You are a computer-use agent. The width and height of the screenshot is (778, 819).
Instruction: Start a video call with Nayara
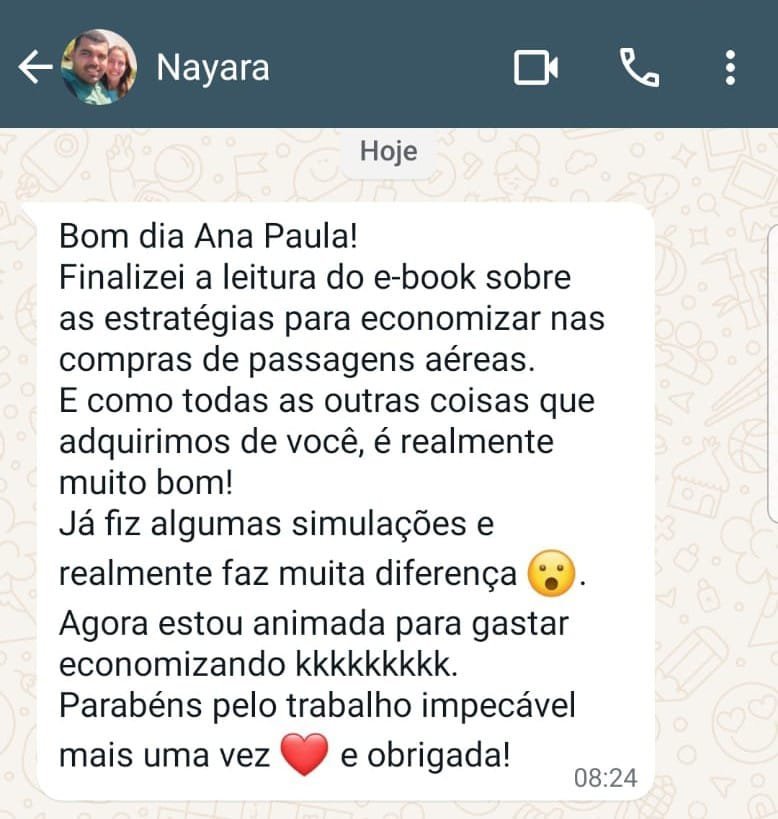(x=536, y=67)
